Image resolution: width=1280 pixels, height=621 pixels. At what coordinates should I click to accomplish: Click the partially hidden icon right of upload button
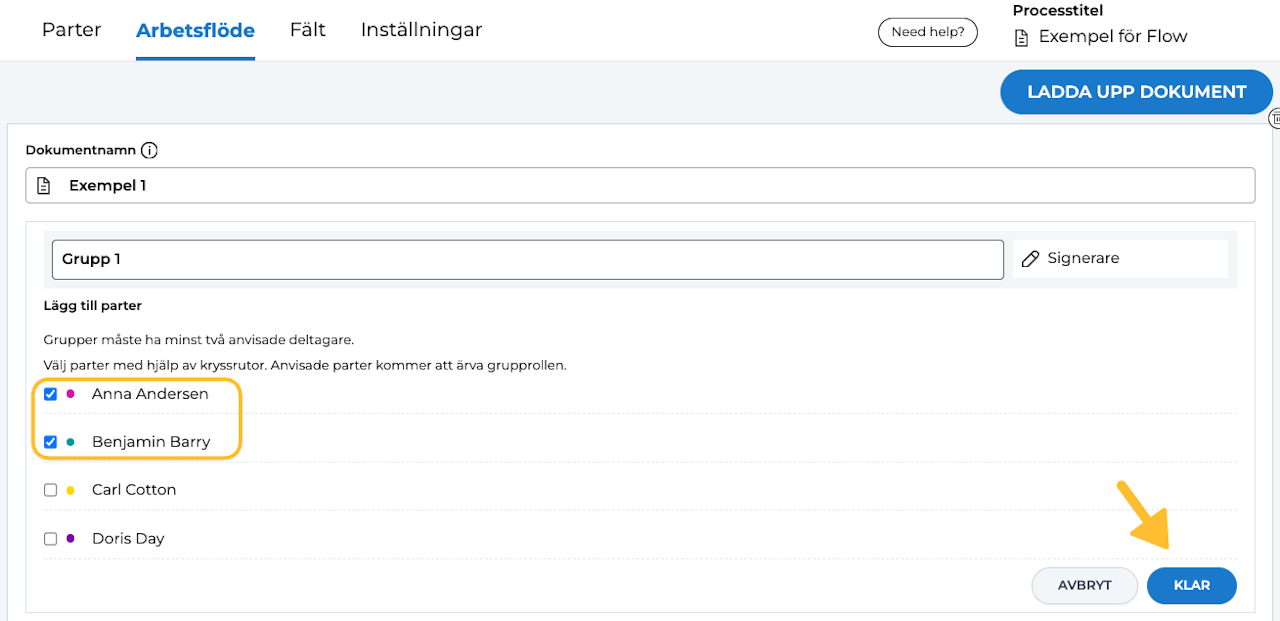(x=1275, y=119)
